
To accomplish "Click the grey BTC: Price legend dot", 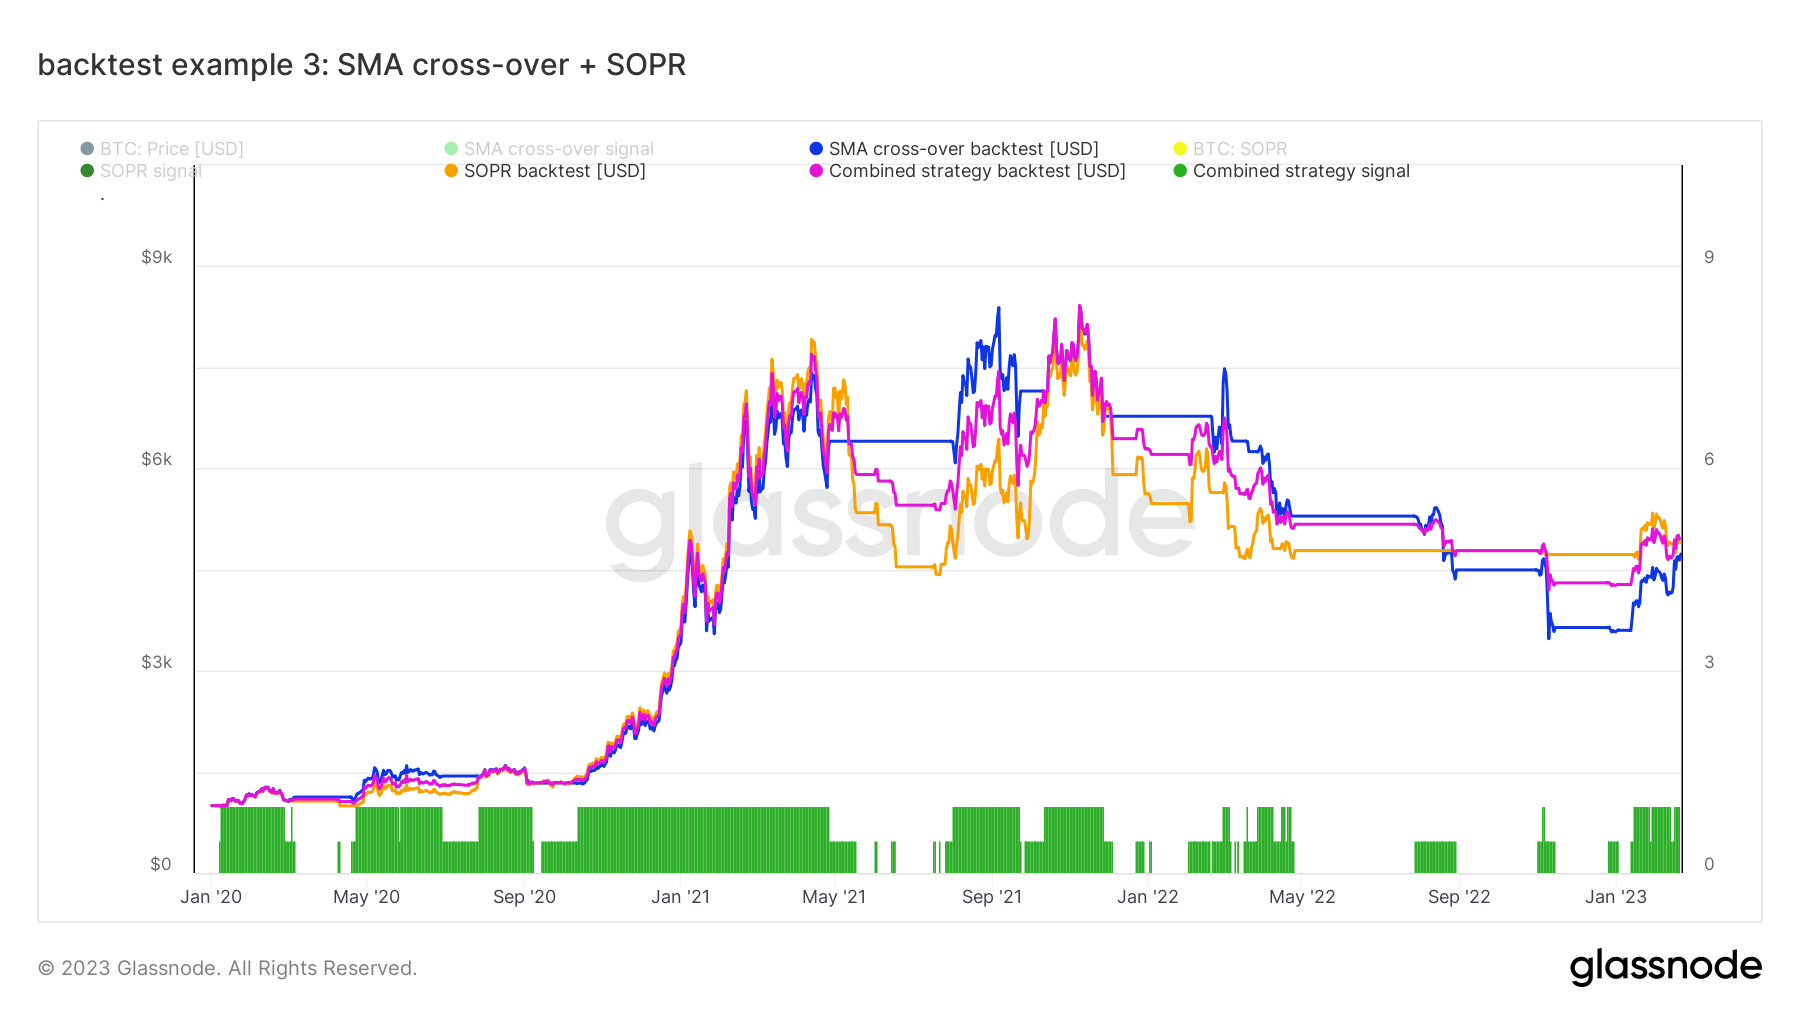I will (x=87, y=149).
